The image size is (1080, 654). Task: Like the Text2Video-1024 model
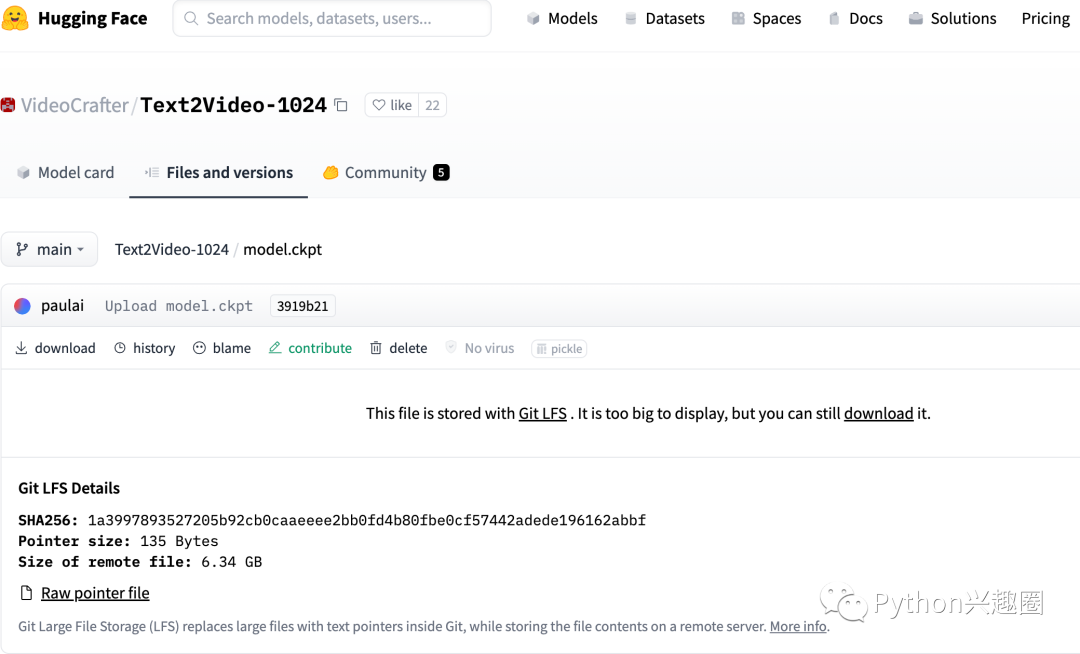(x=392, y=105)
